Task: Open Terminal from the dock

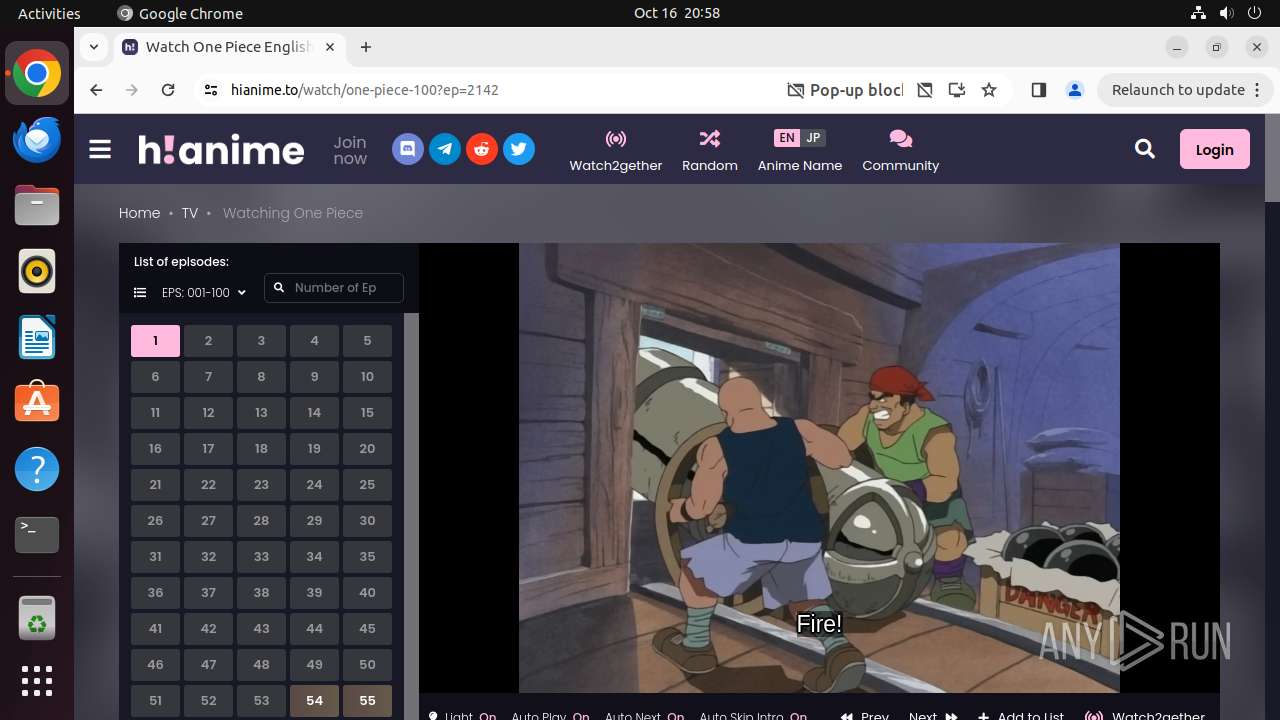Action: (x=37, y=535)
